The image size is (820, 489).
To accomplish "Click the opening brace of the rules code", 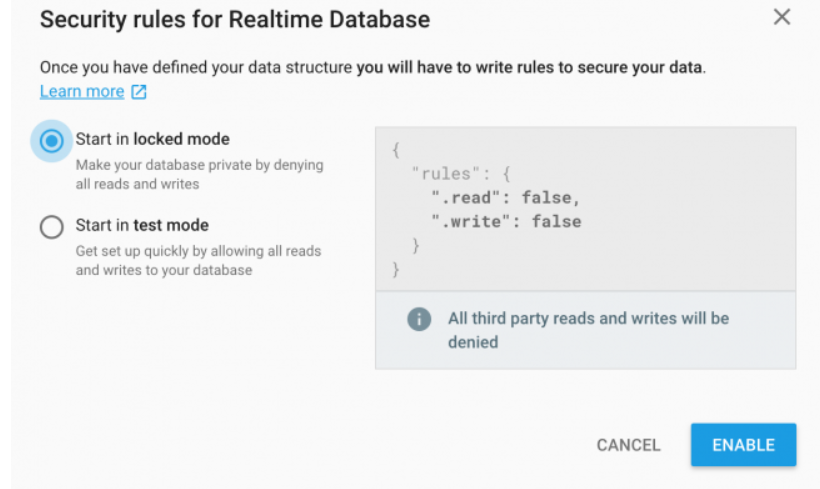I will coord(396,150).
